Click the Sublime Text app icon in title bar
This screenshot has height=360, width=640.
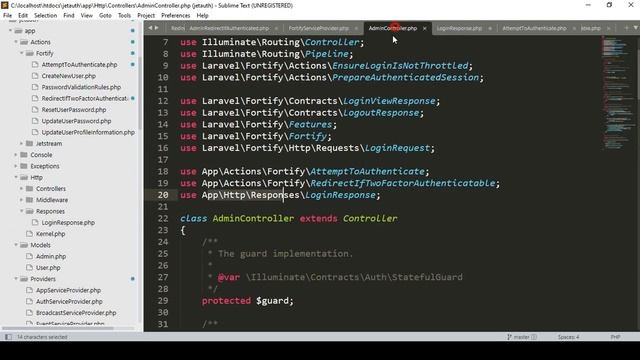coord(4,5)
